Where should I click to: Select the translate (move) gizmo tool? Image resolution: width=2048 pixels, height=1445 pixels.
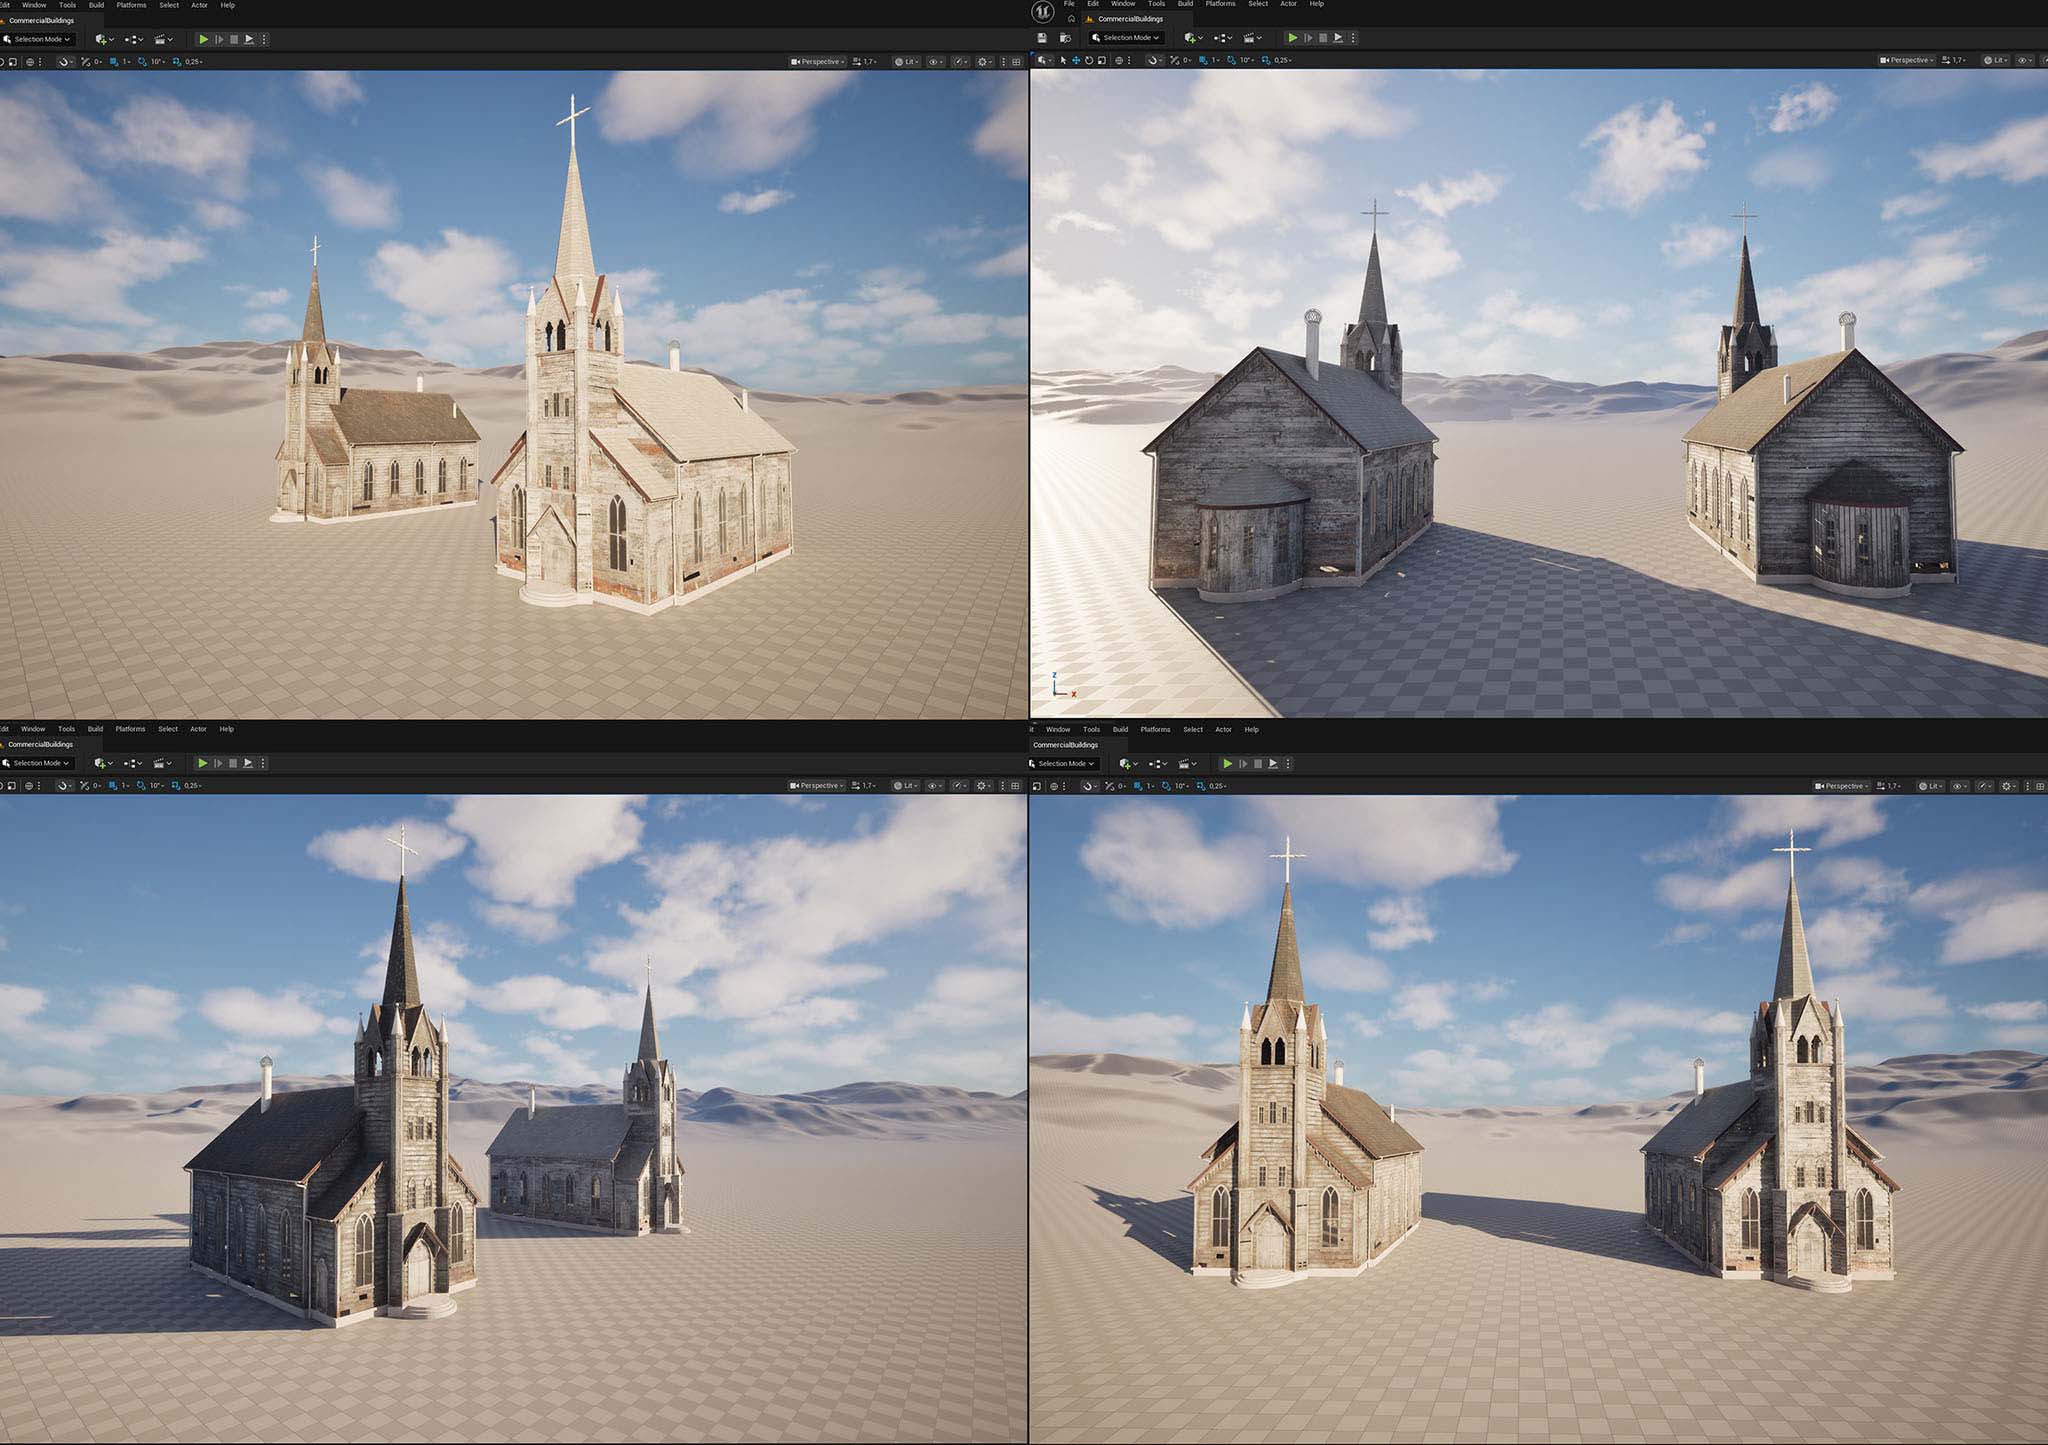point(1076,60)
